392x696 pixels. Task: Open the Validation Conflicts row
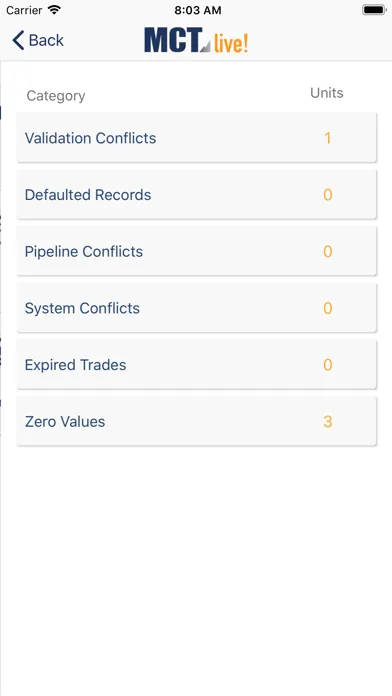click(196, 138)
